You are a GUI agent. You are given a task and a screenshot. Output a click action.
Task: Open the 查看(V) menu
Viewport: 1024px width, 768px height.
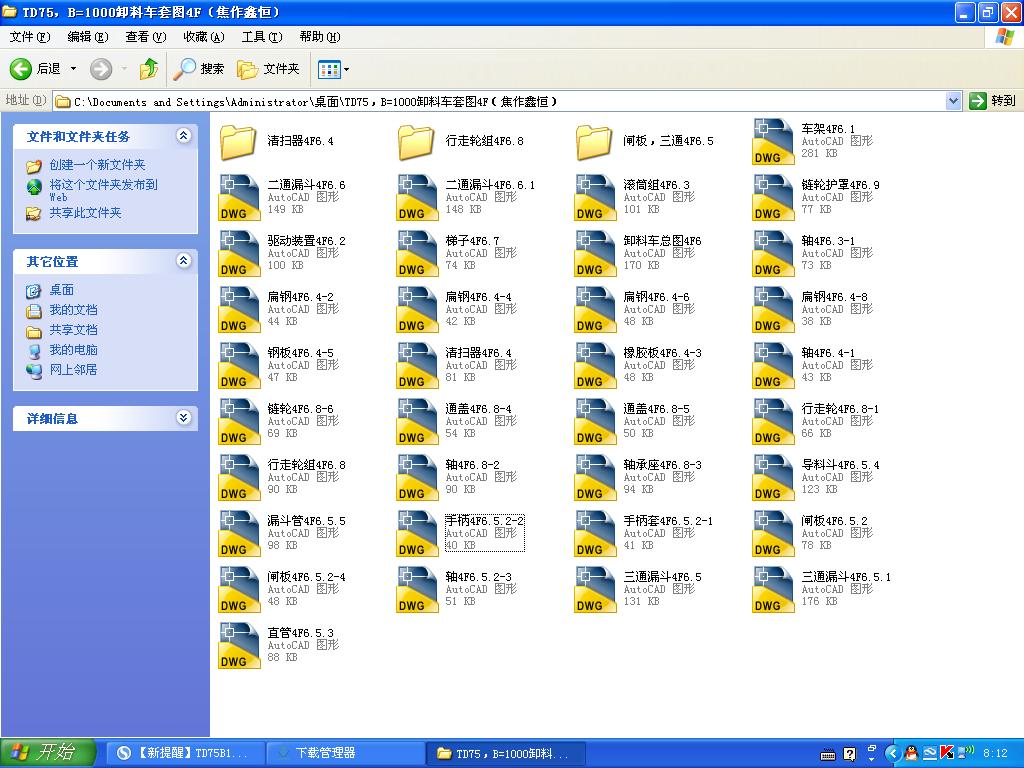point(146,37)
